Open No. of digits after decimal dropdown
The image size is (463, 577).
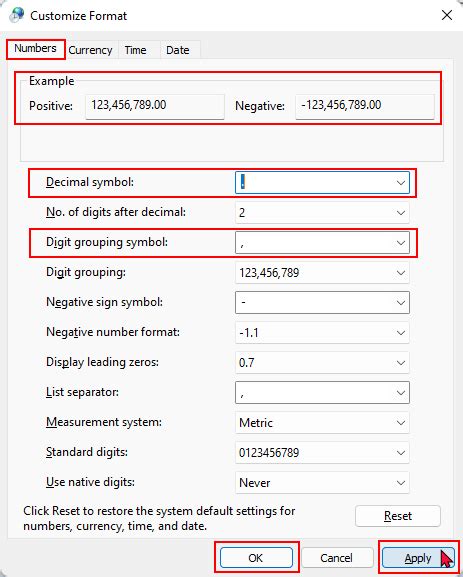322,213
